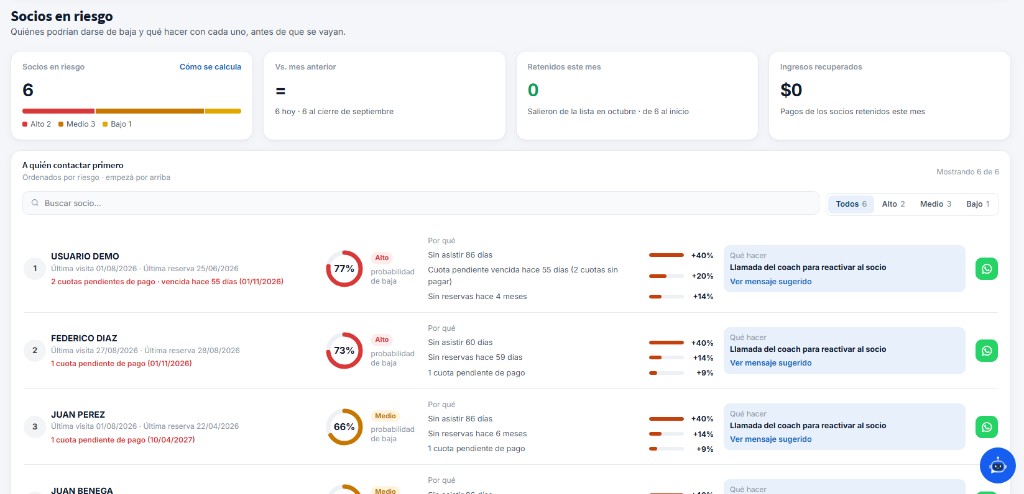The height and width of the screenshot is (494, 1024).
Task: Click the FEDERICO DIAZ member name
Action: [84, 338]
